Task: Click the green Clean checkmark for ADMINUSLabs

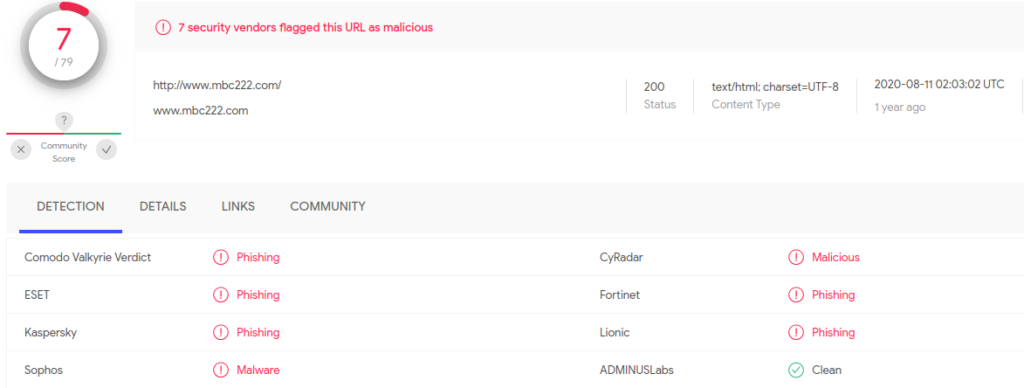Action: [796, 370]
